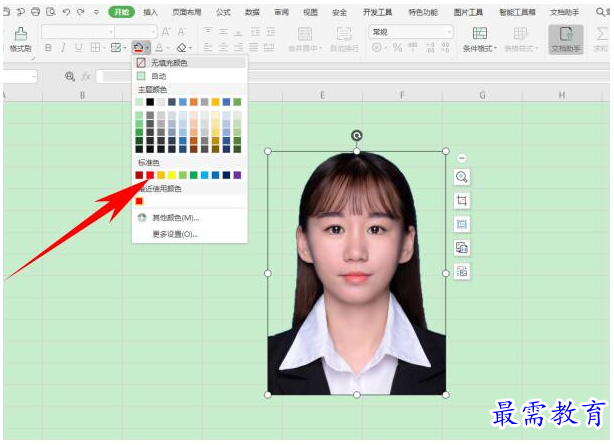This screenshot has width=614, height=445.
Task: Open the eraser clear dropdown arrow
Action: pyautogui.click(x=190, y=48)
